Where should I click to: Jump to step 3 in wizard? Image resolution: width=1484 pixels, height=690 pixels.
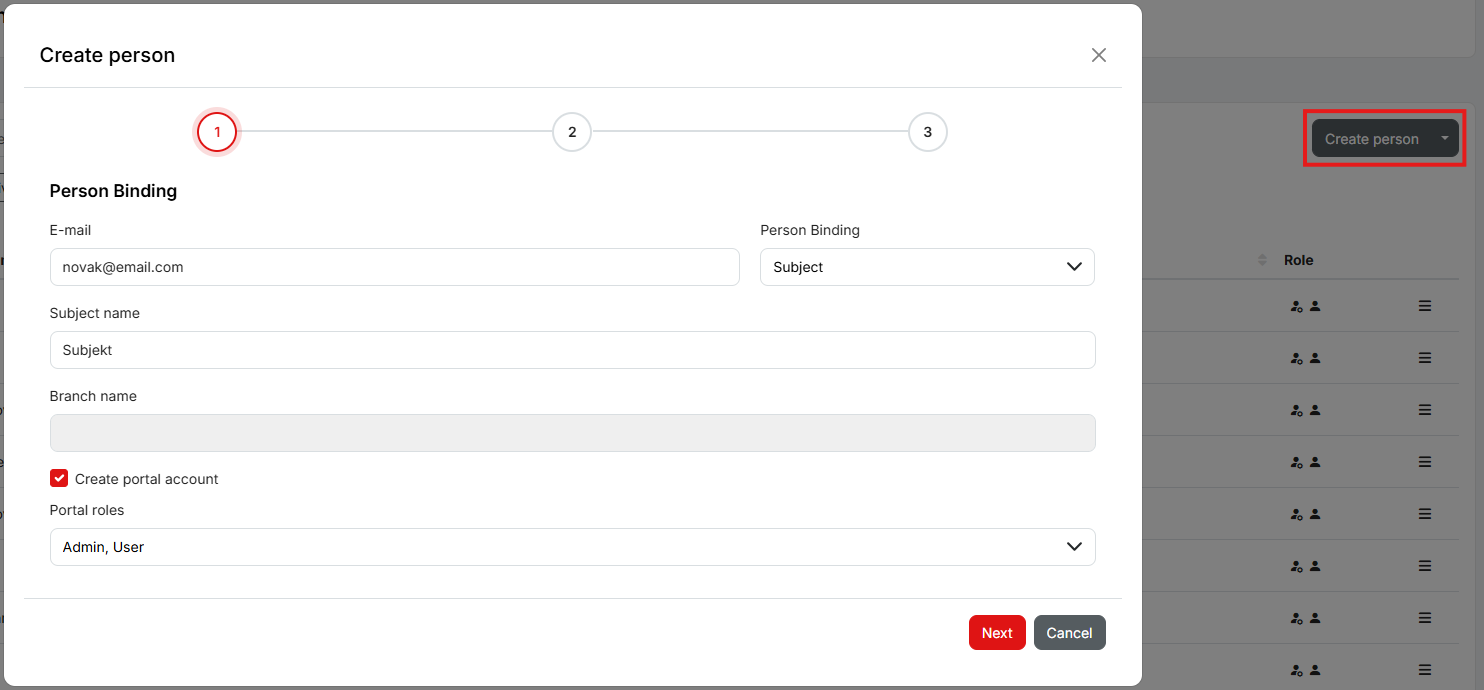click(x=927, y=132)
